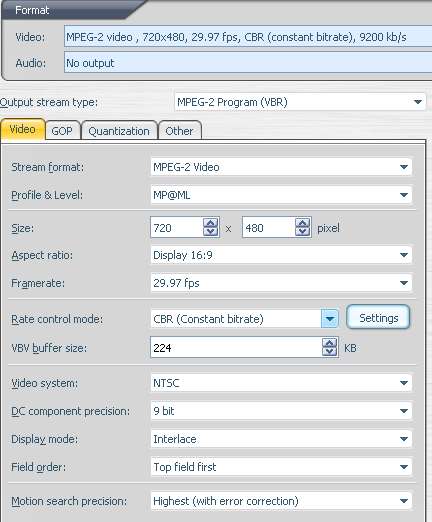Expand the Stream format dropdown
Viewport: 432px width, 522px height.
[281, 167]
